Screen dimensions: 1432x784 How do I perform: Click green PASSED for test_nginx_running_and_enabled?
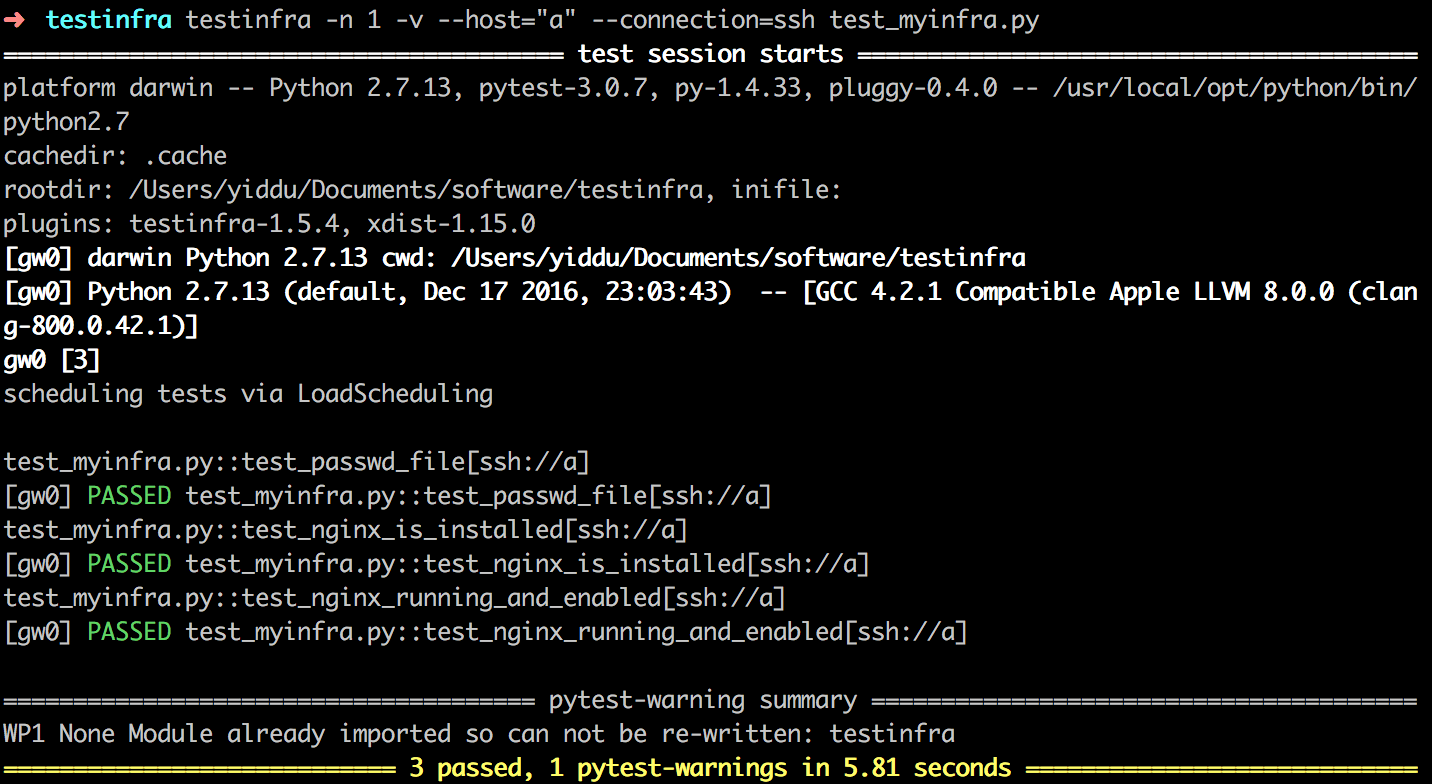point(129,632)
